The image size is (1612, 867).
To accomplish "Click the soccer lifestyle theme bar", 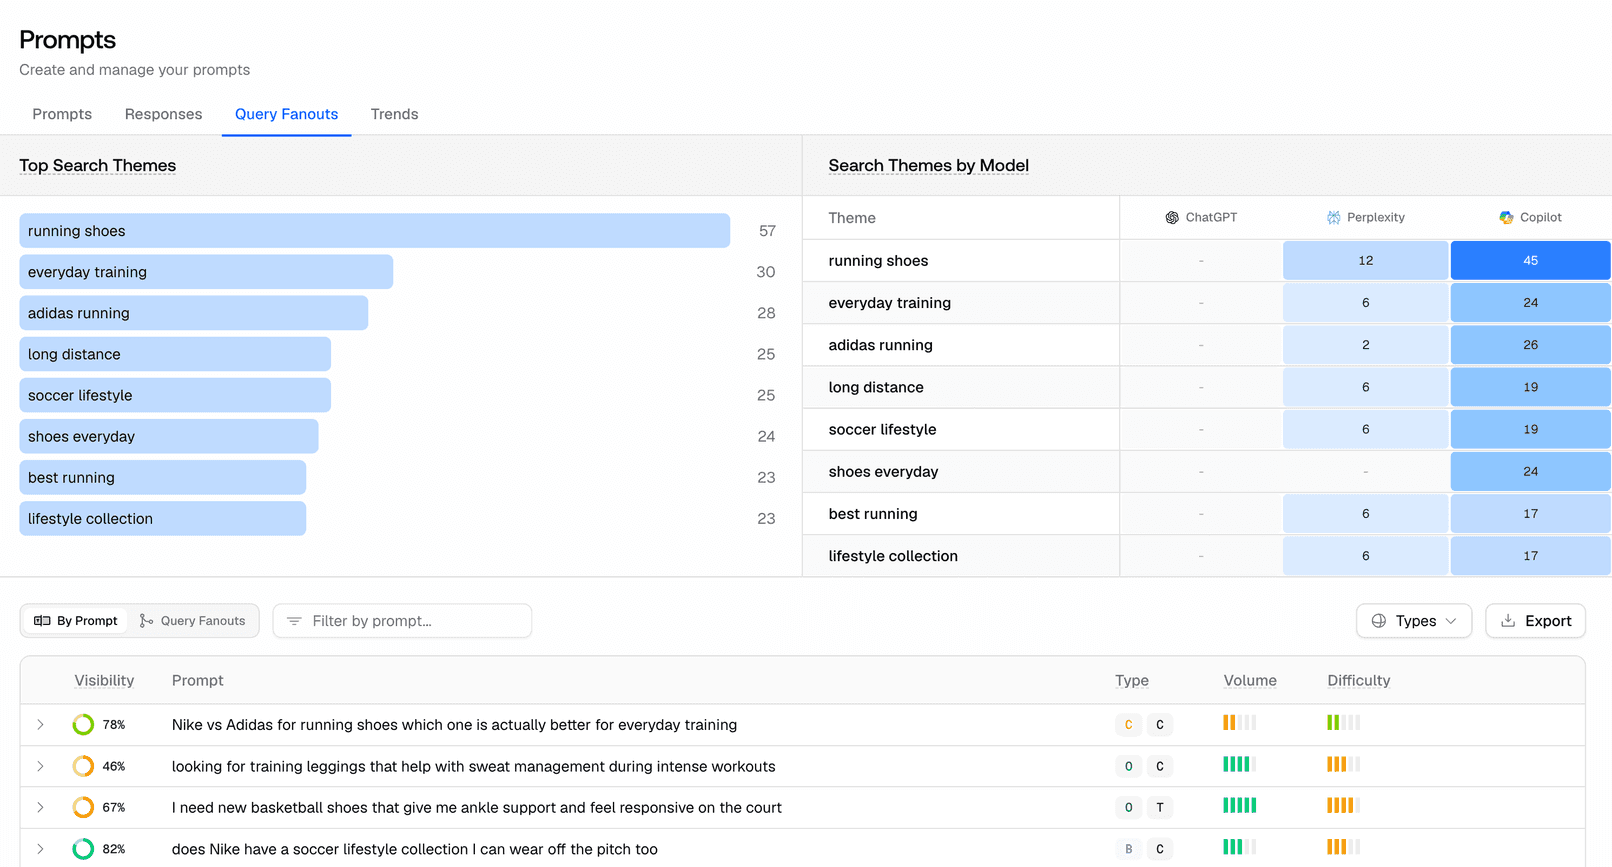I will 175,395.
